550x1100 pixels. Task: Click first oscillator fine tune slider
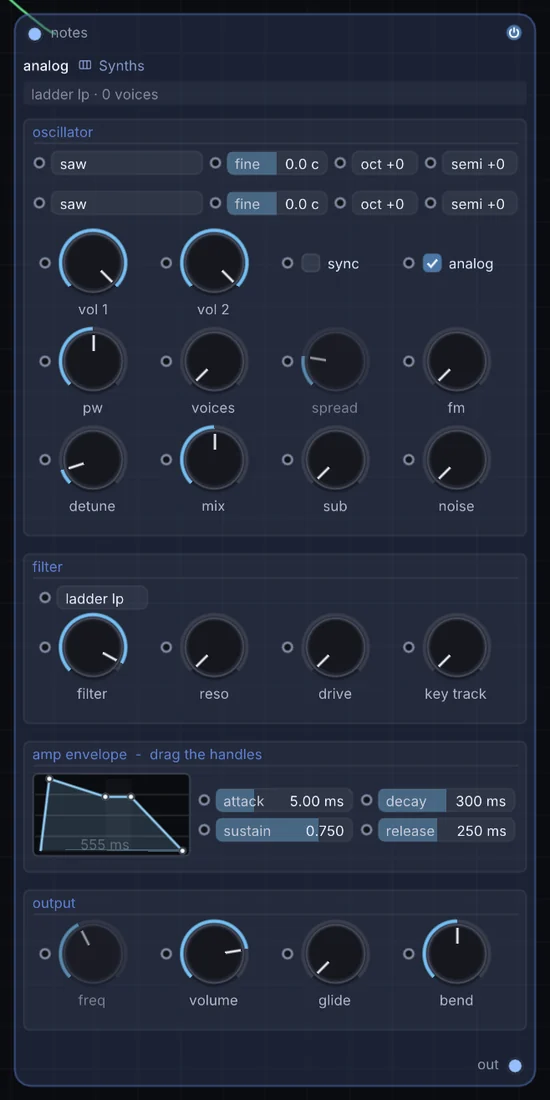(x=277, y=163)
